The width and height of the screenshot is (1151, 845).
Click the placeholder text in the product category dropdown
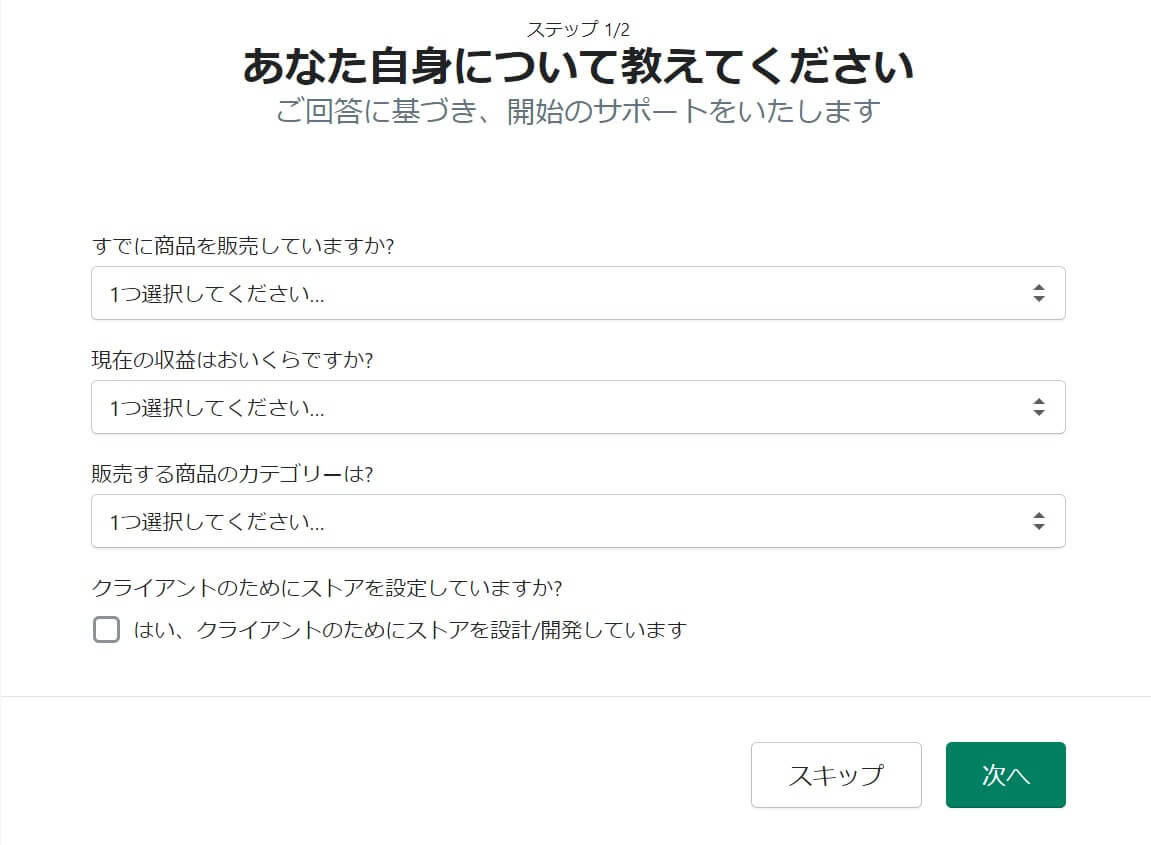[217, 522]
